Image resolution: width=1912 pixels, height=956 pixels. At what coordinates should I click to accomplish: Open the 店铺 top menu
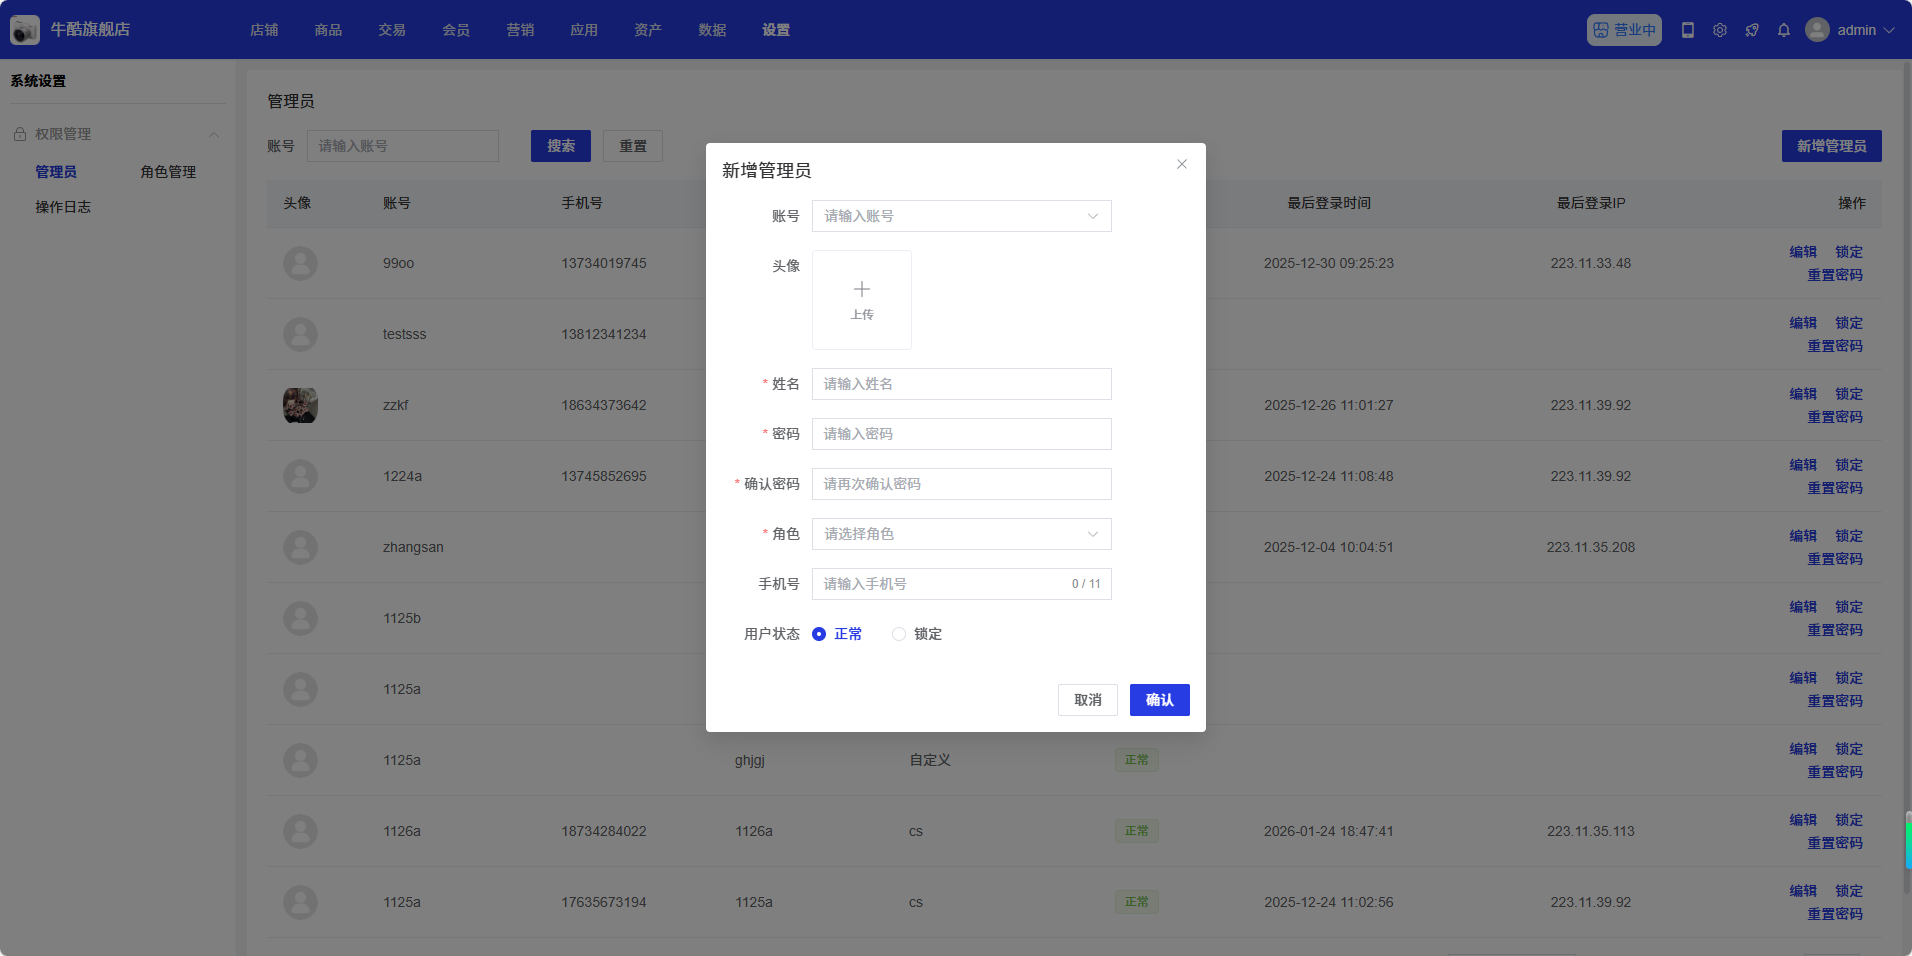click(x=264, y=30)
